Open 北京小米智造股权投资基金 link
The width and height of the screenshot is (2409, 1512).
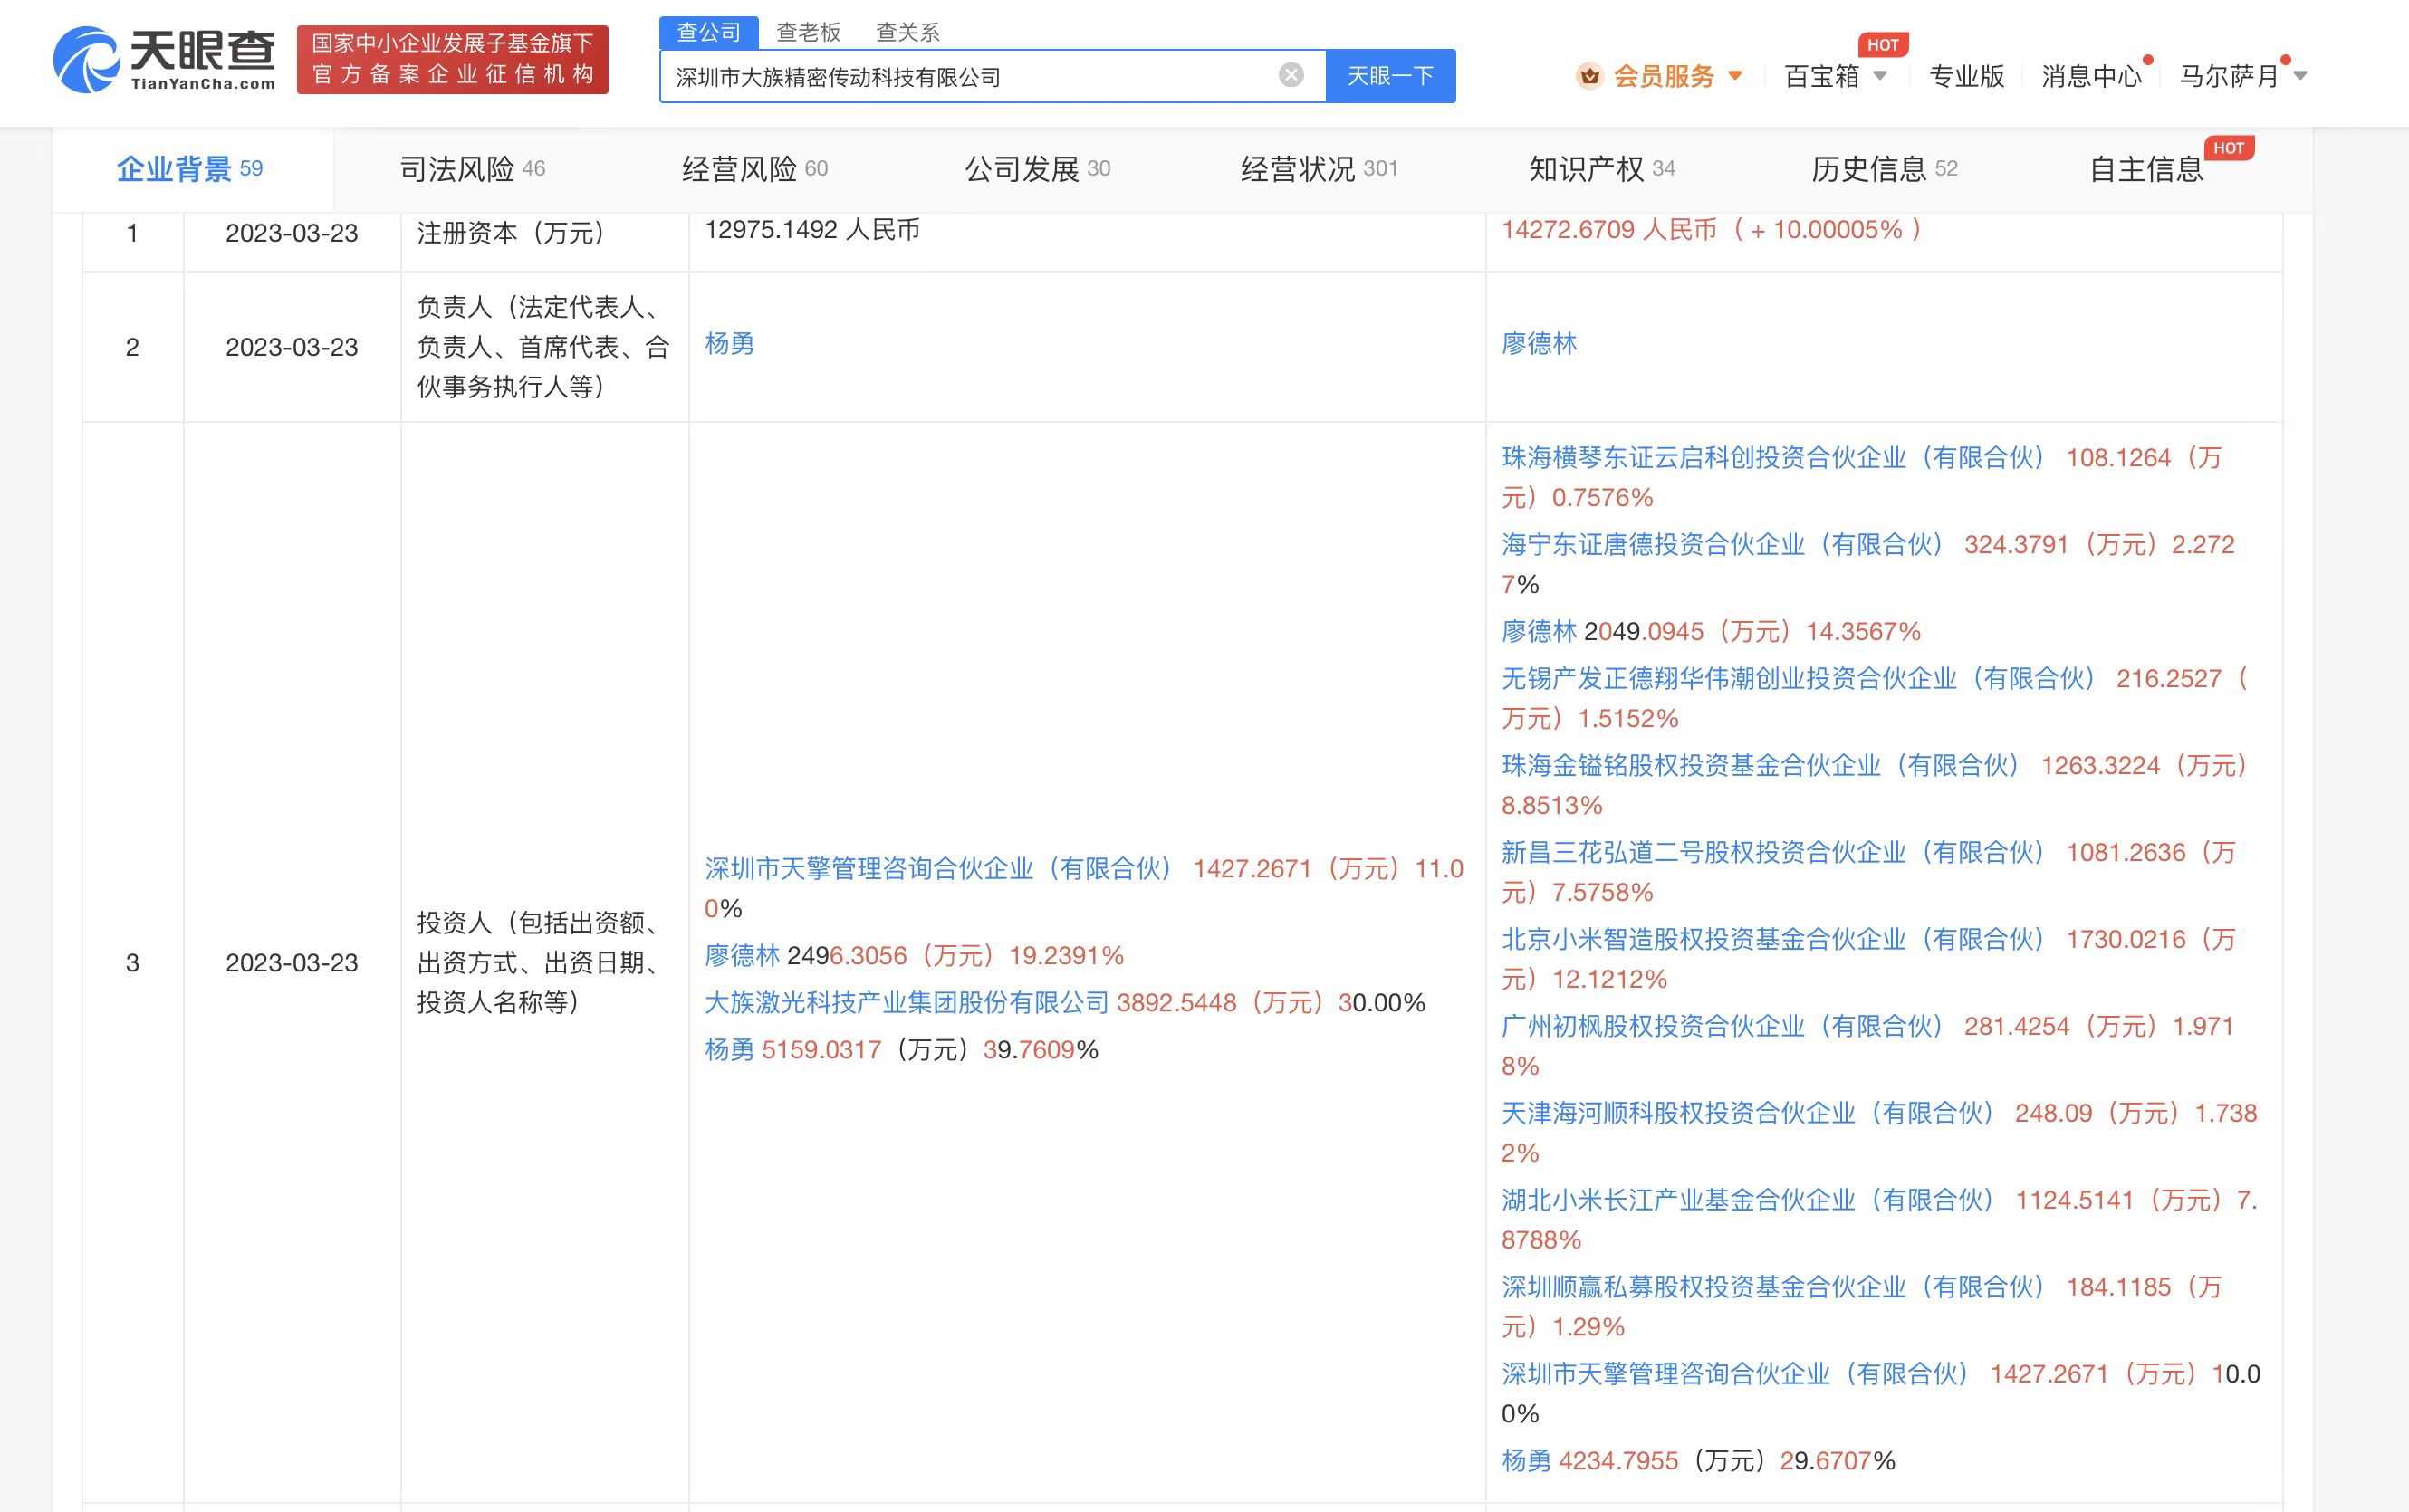(x=1773, y=940)
